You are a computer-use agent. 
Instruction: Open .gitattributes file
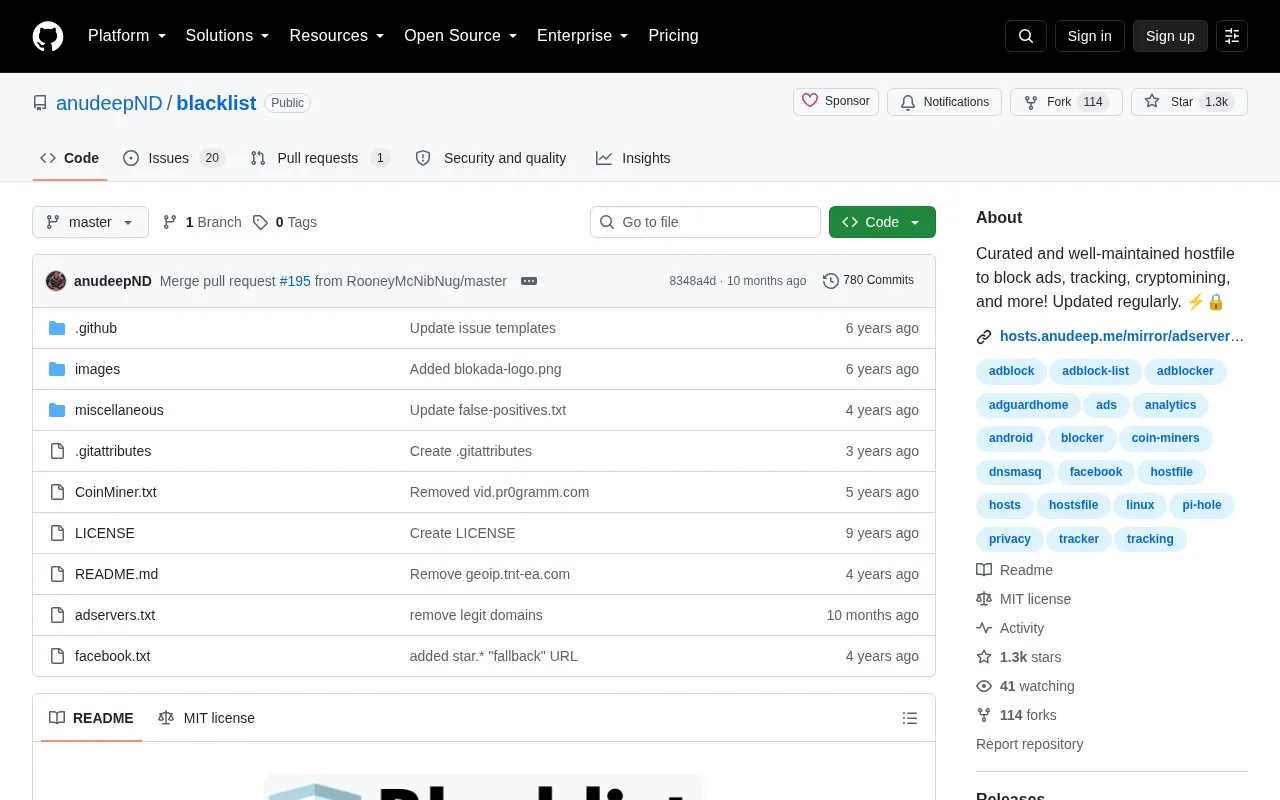113,451
